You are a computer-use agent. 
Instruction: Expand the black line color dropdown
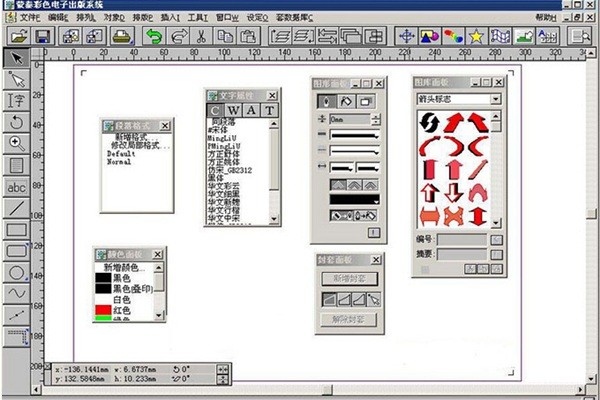pyautogui.click(x=376, y=199)
